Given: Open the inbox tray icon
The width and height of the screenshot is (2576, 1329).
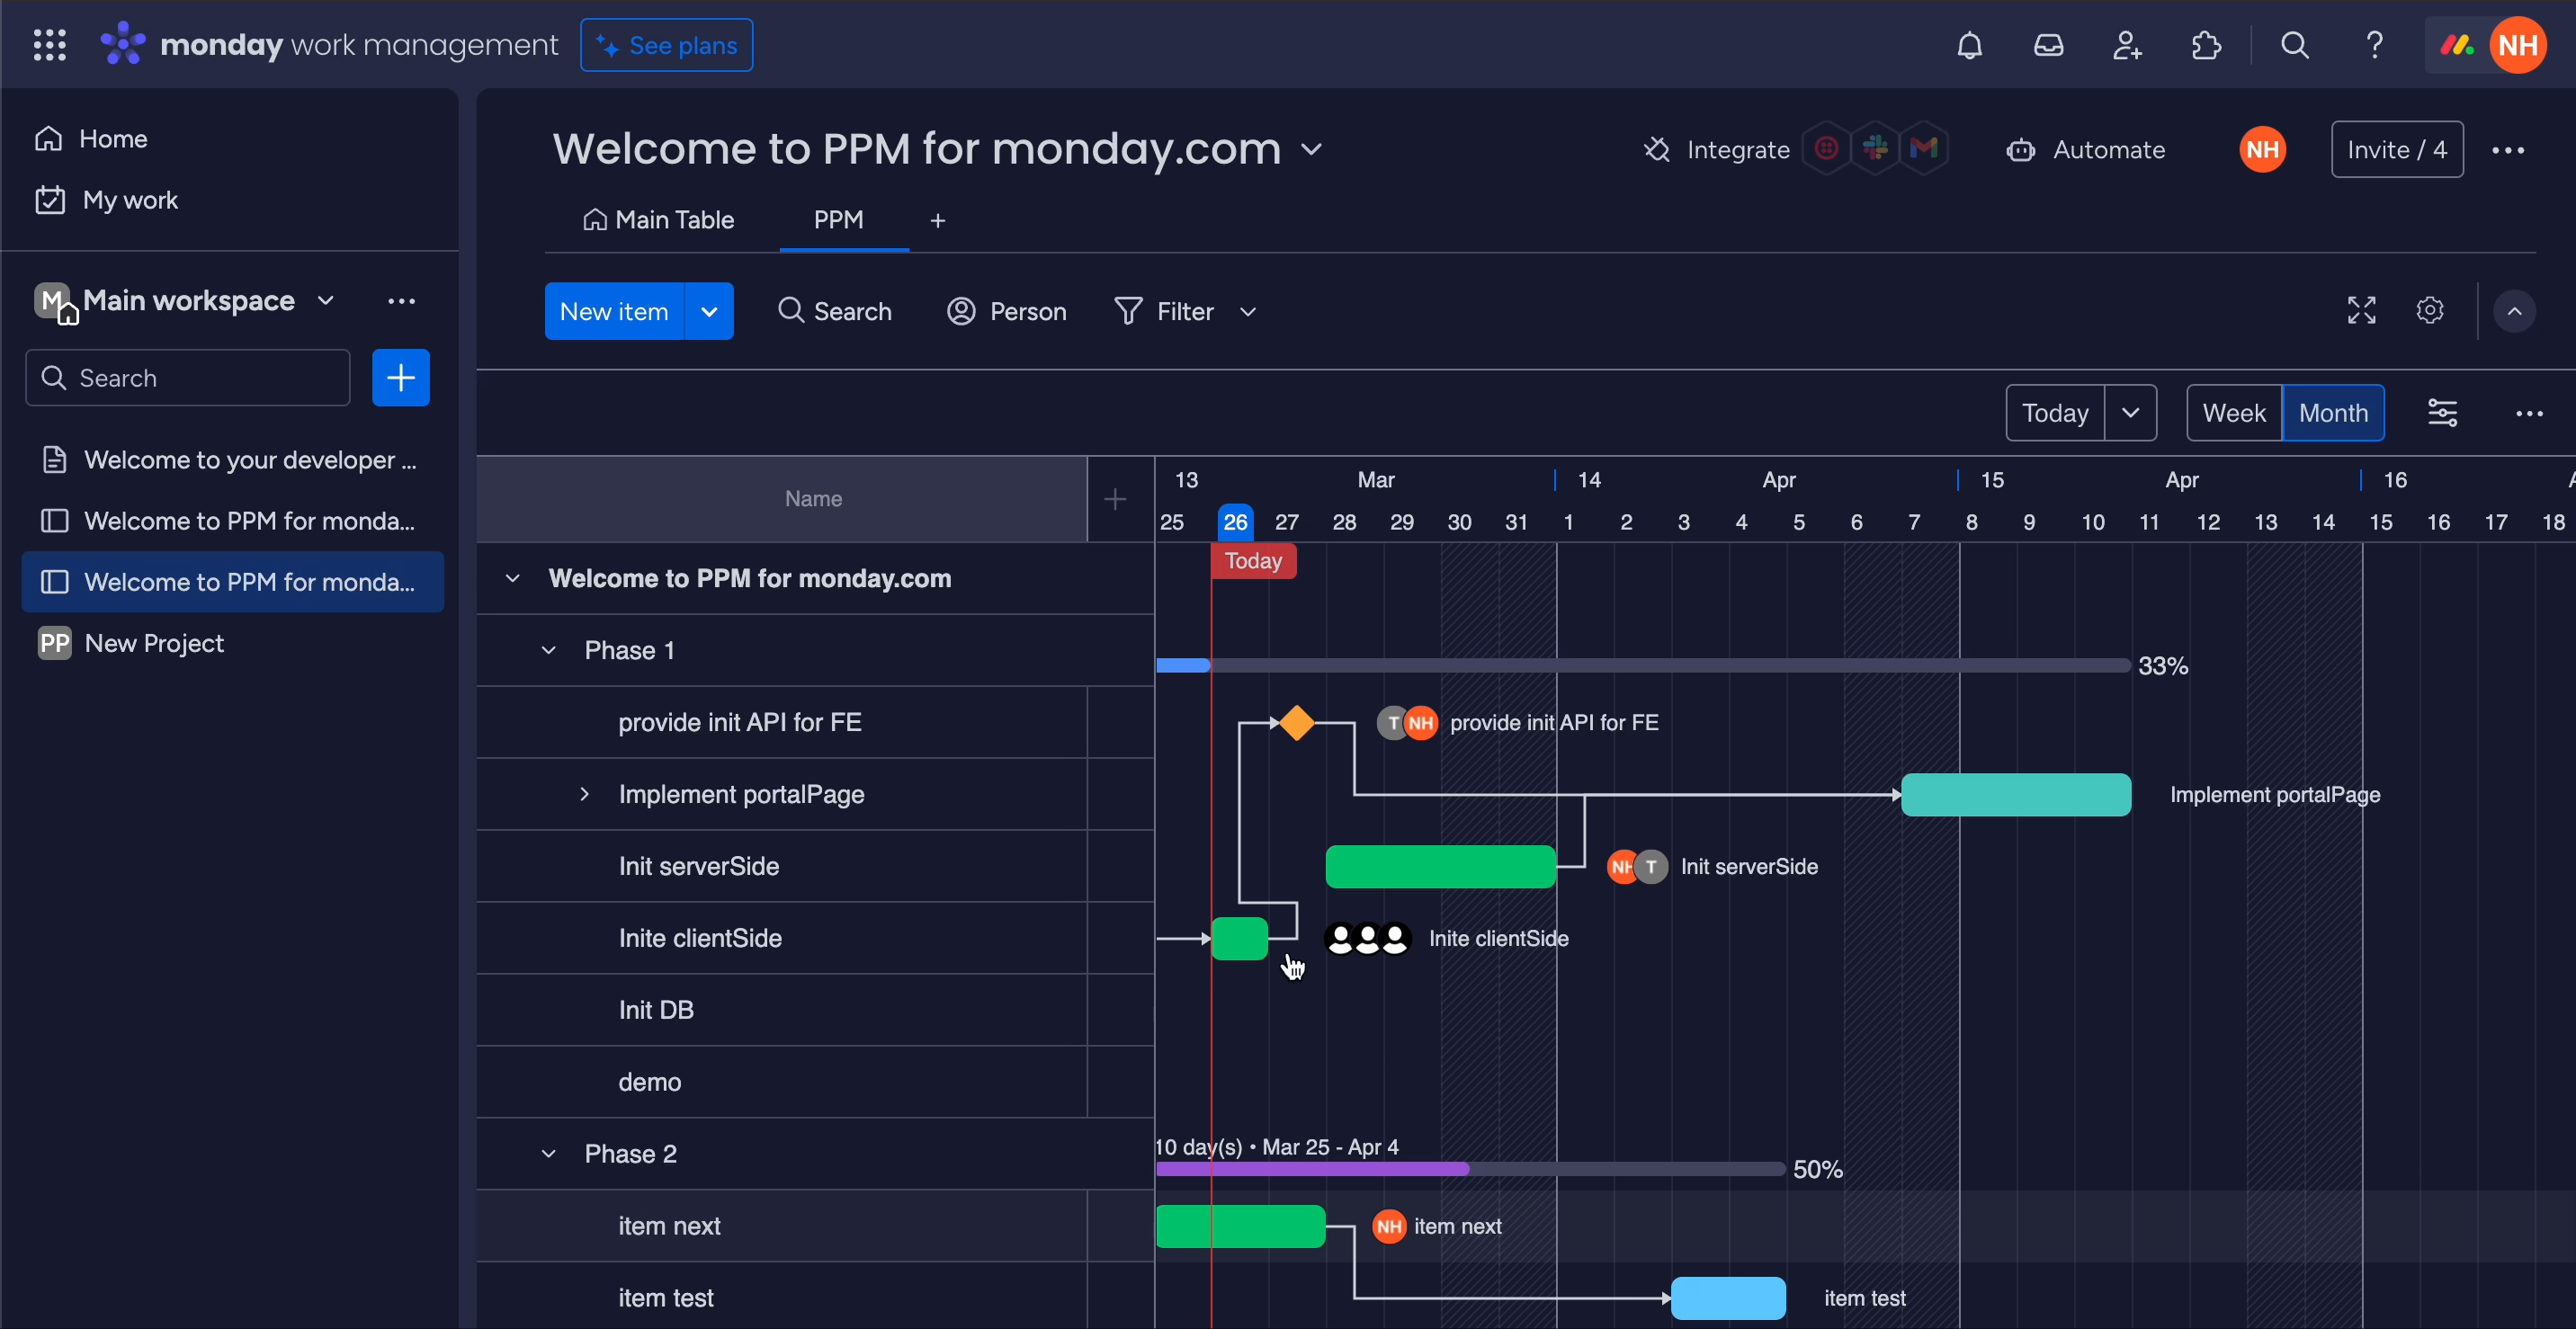Looking at the screenshot, I should tap(2048, 45).
